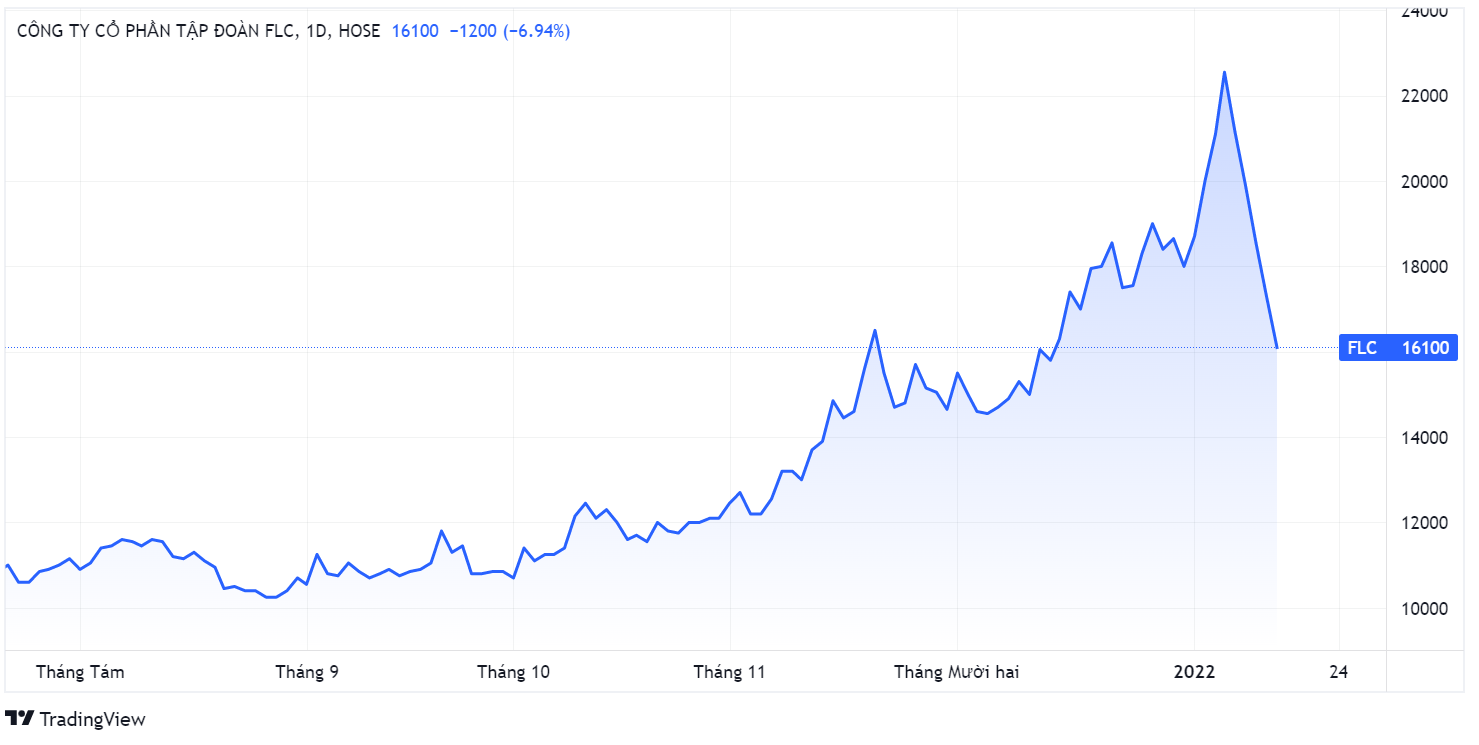Viewport: 1479px width, 745px height.
Task: Click the highest peak of the price line
Action: click(1224, 72)
